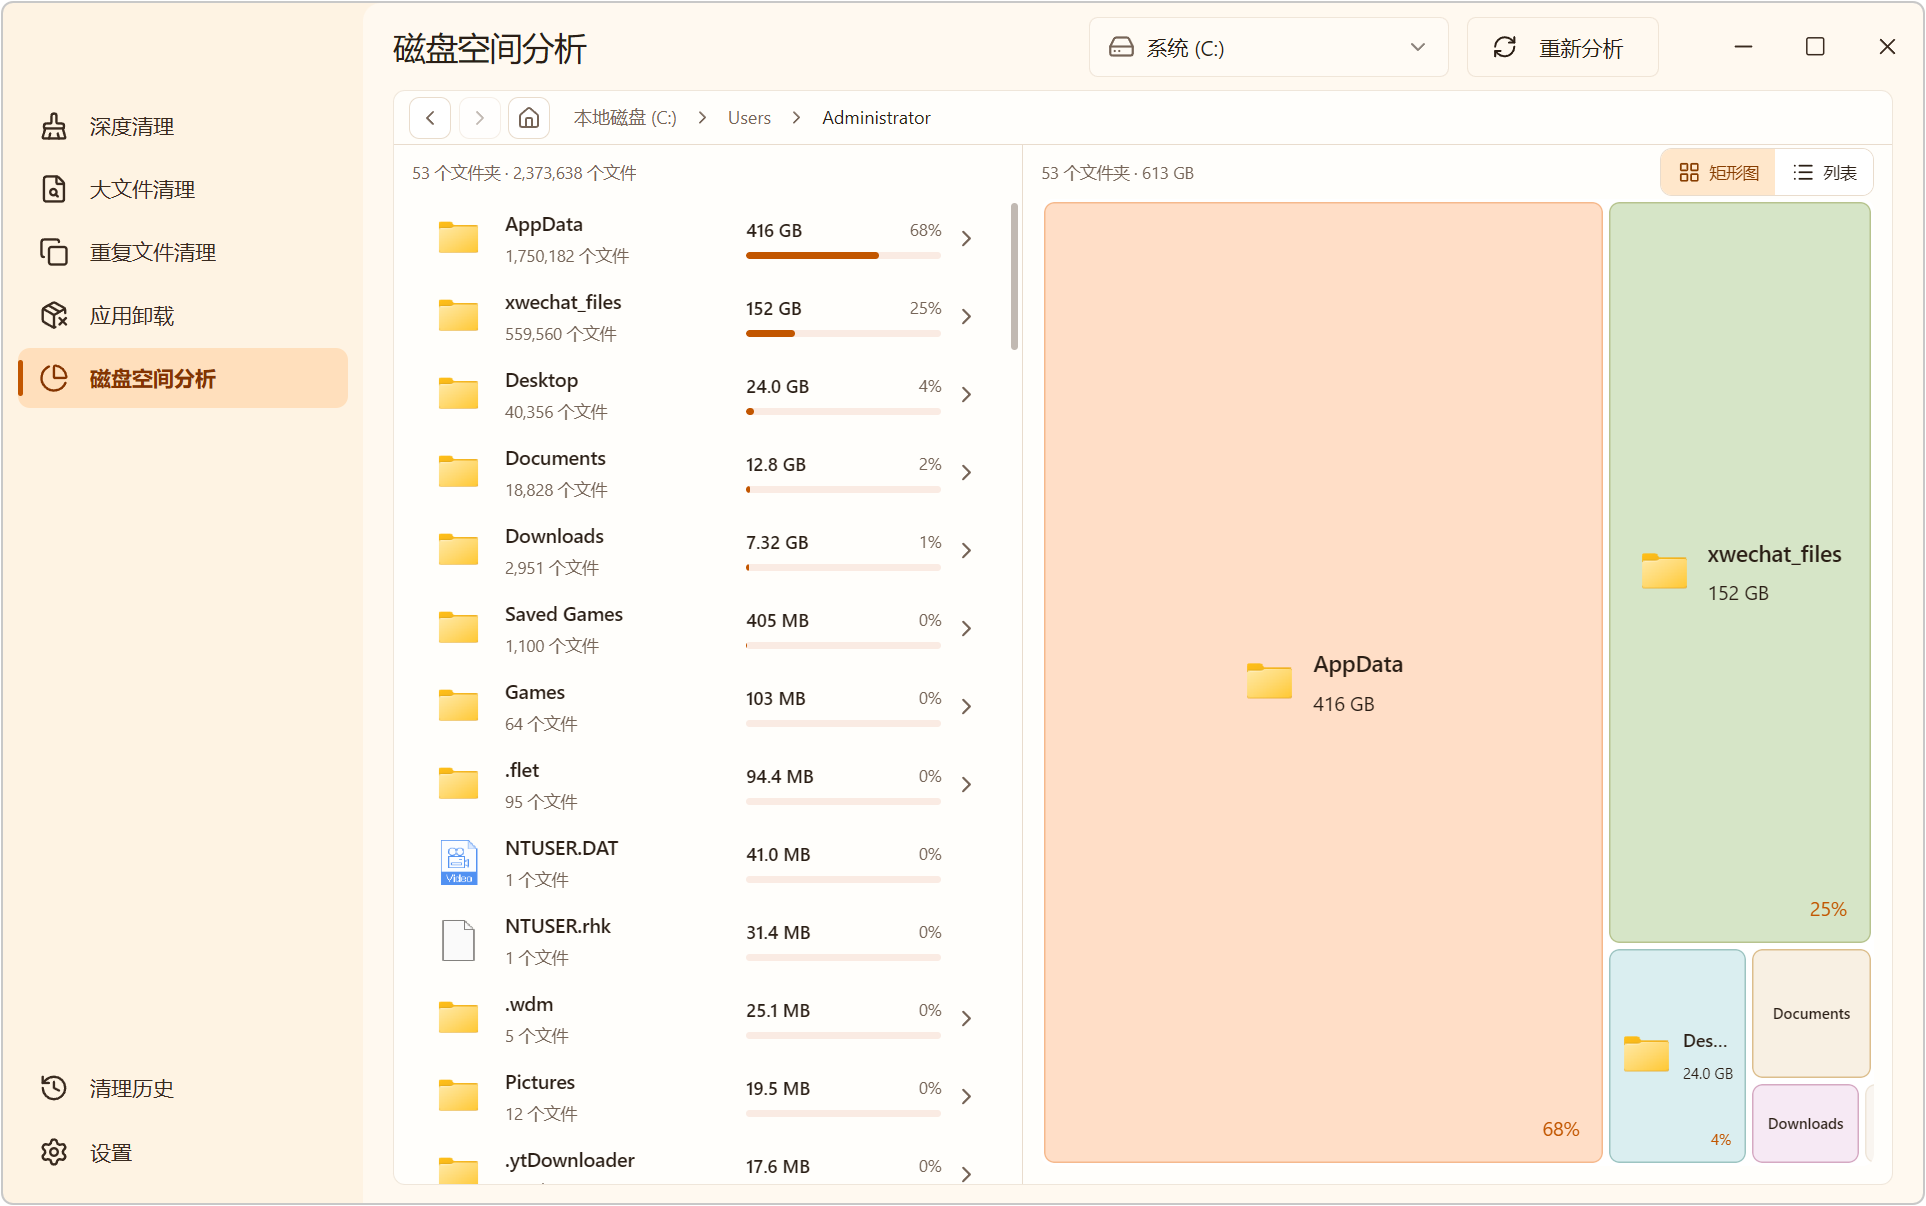Click the forward navigation arrow
This screenshot has width=1926, height=1206.
[x=480, y=118]
